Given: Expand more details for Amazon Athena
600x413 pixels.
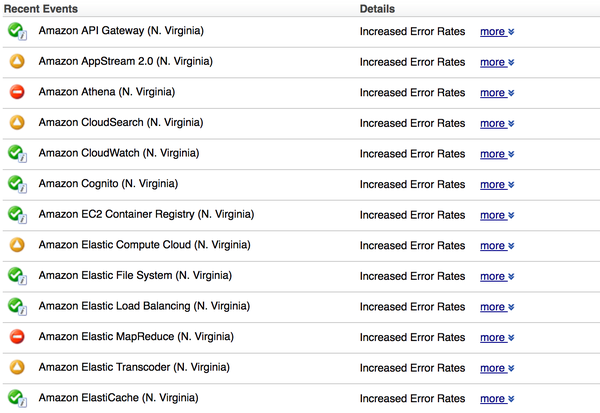Looking at the screenshot, I should tap(497, 93).
